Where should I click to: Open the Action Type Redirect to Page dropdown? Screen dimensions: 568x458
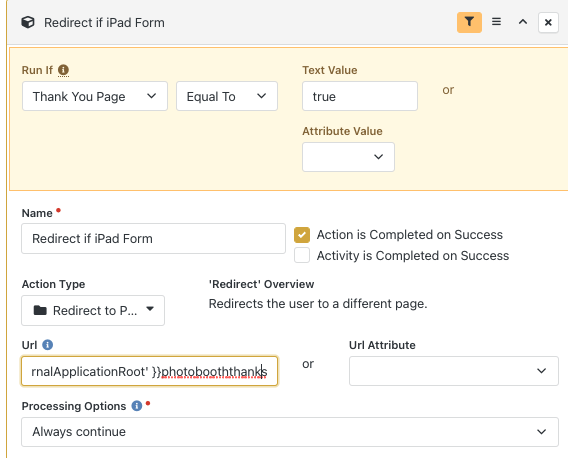(93, 310)
